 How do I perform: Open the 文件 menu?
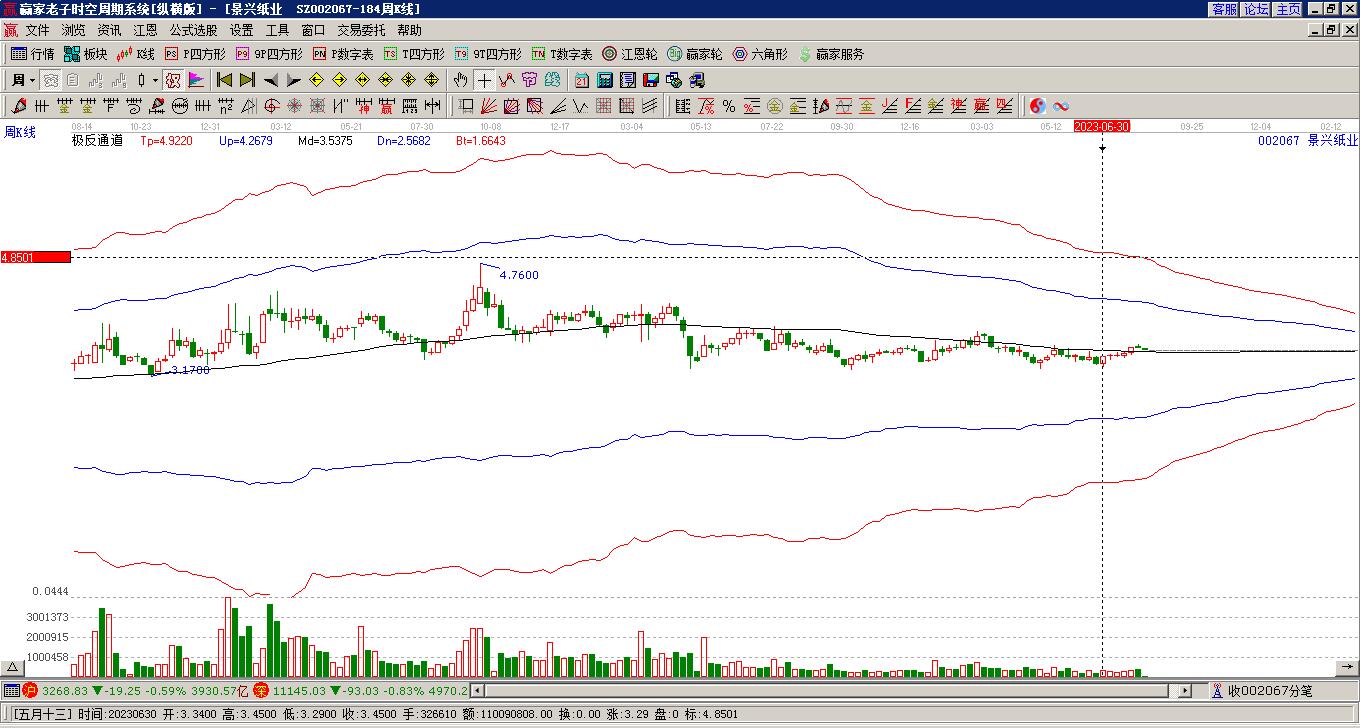click(37, 31)
